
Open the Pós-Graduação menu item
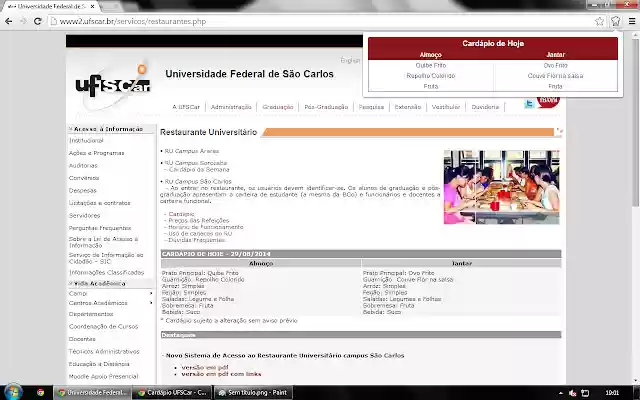click(x=326, y=107)
